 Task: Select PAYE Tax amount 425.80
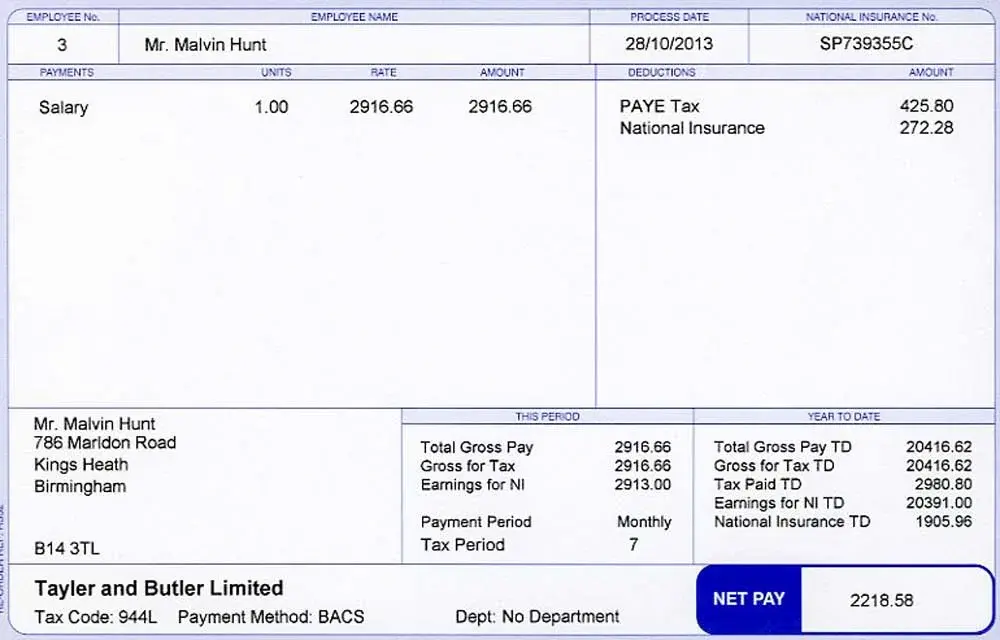927,106
